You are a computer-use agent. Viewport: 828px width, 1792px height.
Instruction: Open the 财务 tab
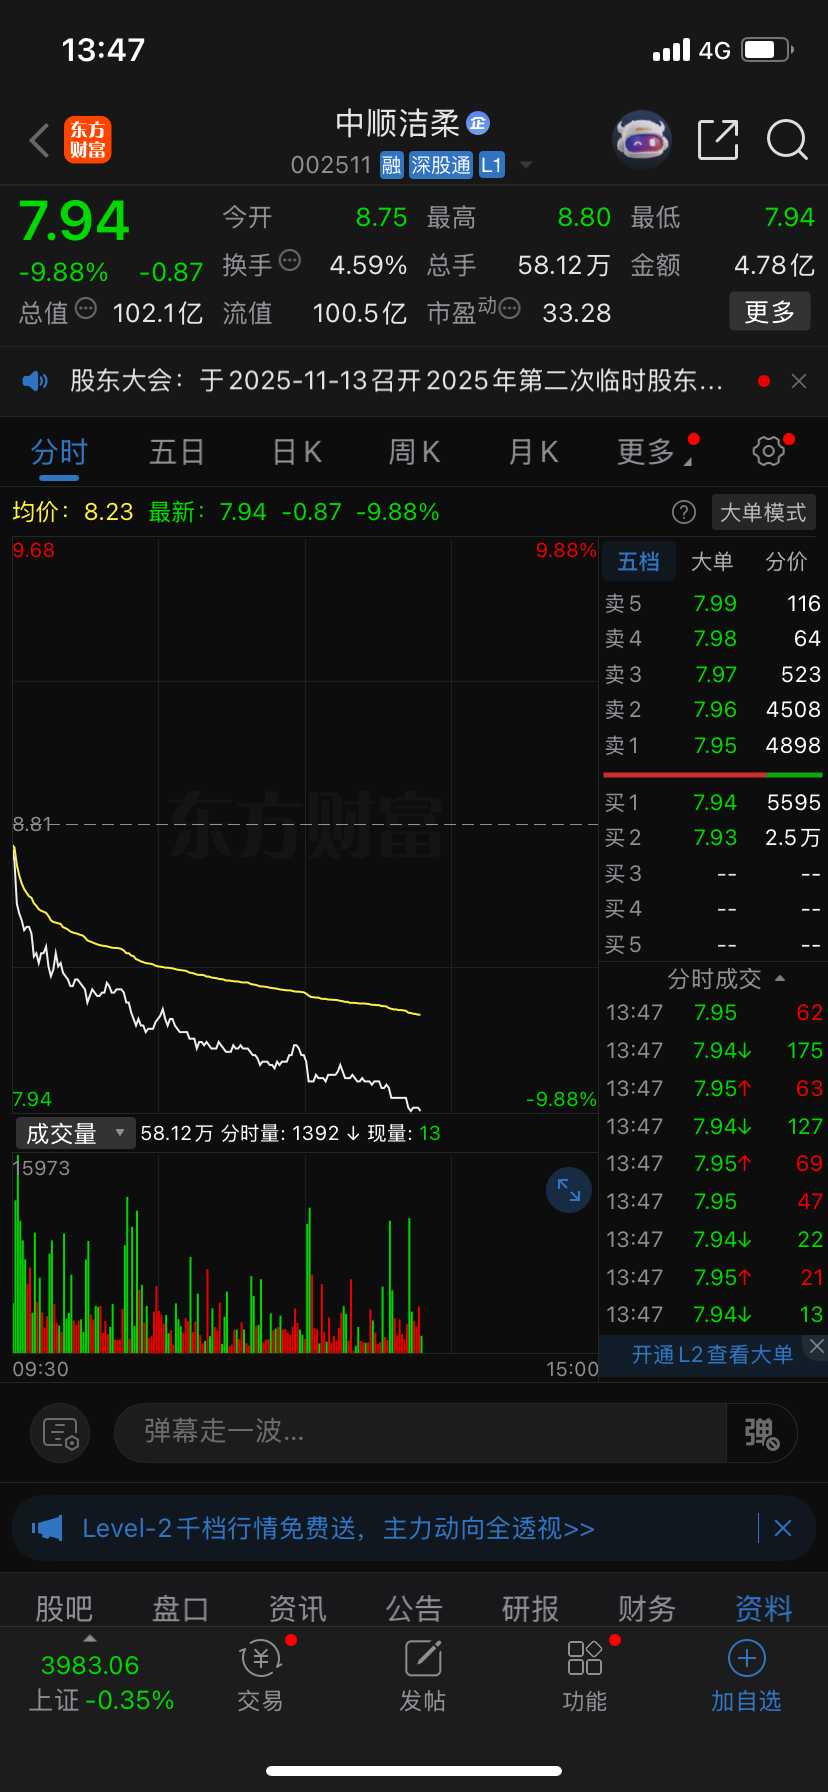(647, 1608)
